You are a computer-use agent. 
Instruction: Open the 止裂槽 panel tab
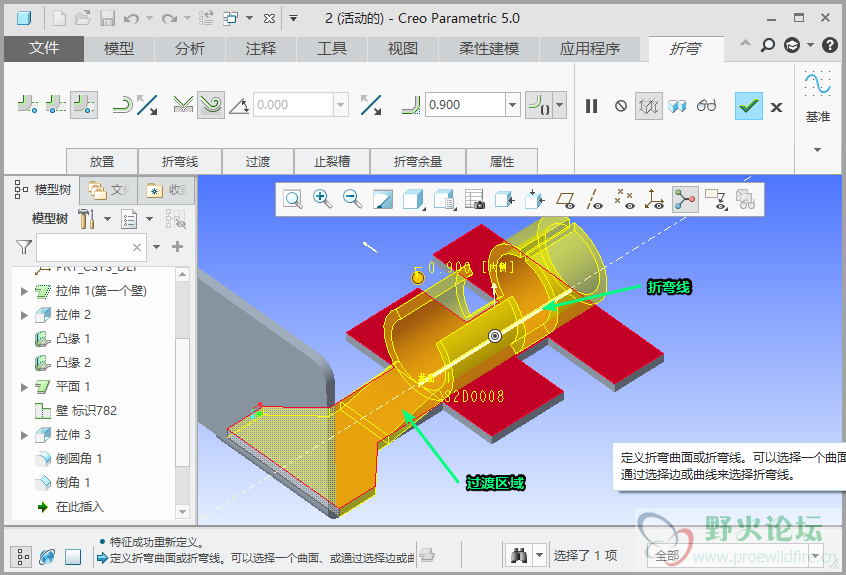tap(332, 161)
